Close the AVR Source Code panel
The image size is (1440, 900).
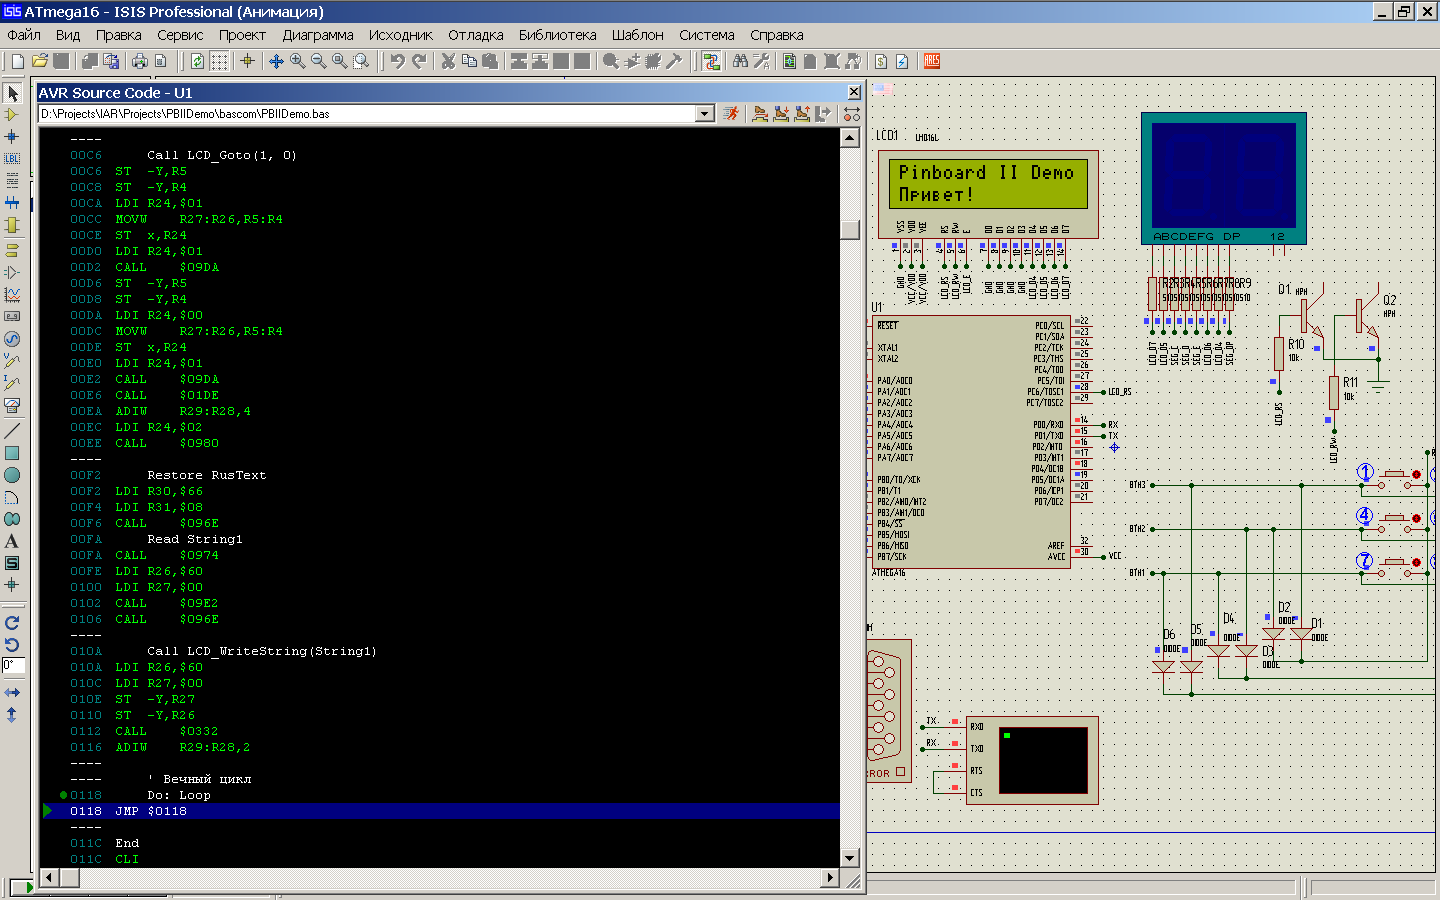(854, 92)
